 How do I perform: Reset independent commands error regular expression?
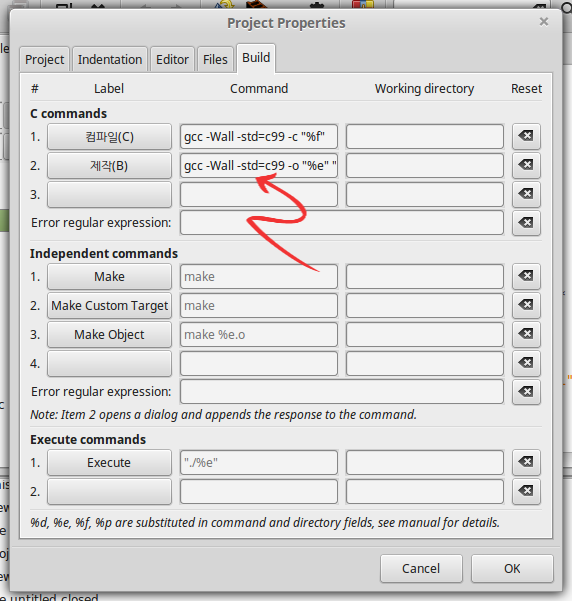[x=526, y=392]
